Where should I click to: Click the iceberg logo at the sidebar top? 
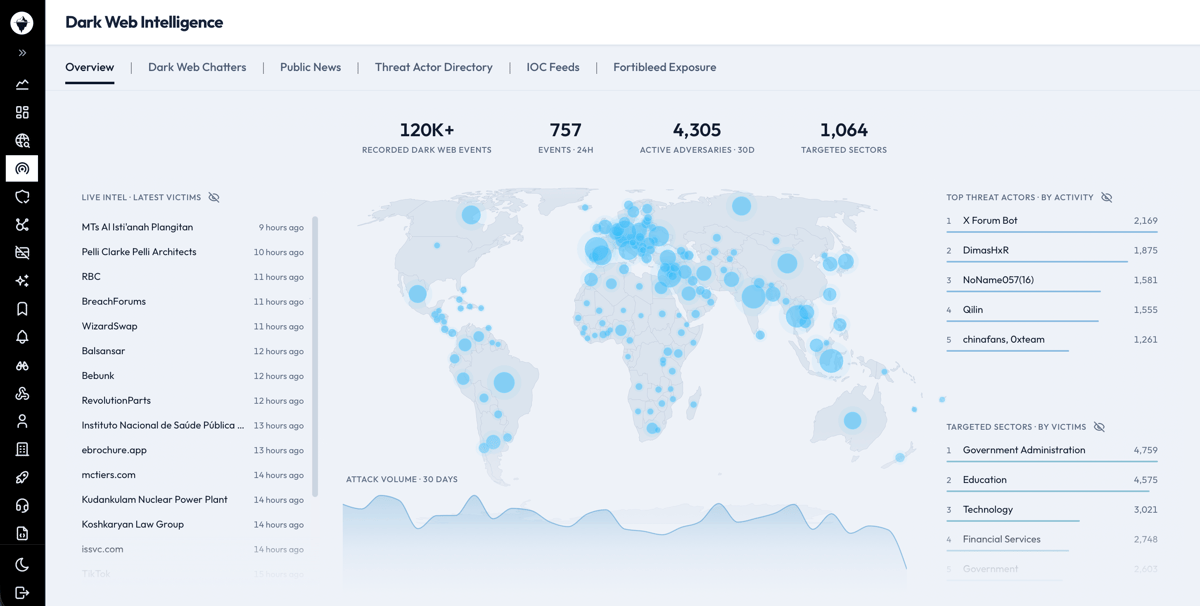coord(22,22)
